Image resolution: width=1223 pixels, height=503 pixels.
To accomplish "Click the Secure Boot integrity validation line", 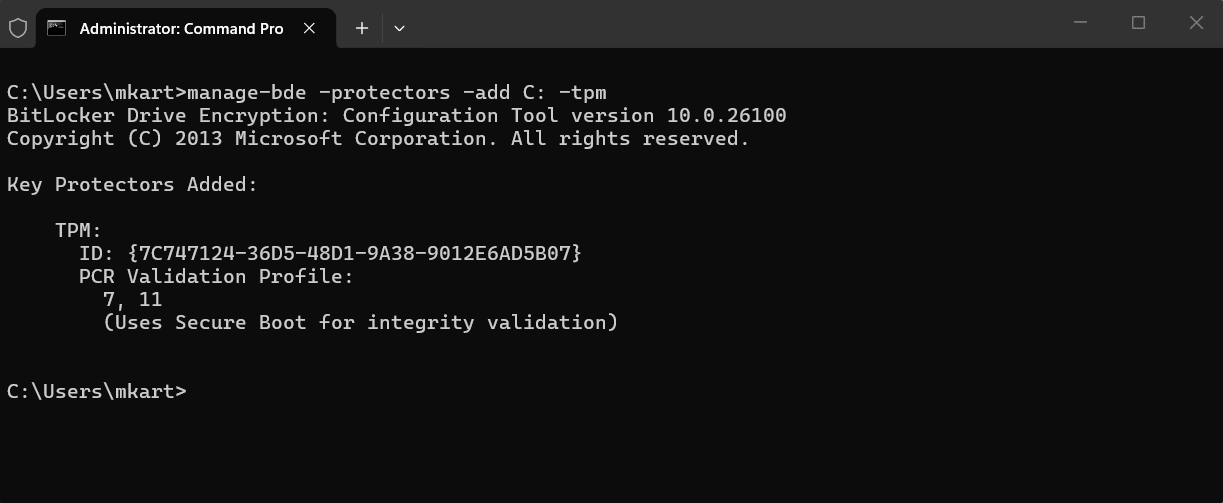I will click(360, 323).
